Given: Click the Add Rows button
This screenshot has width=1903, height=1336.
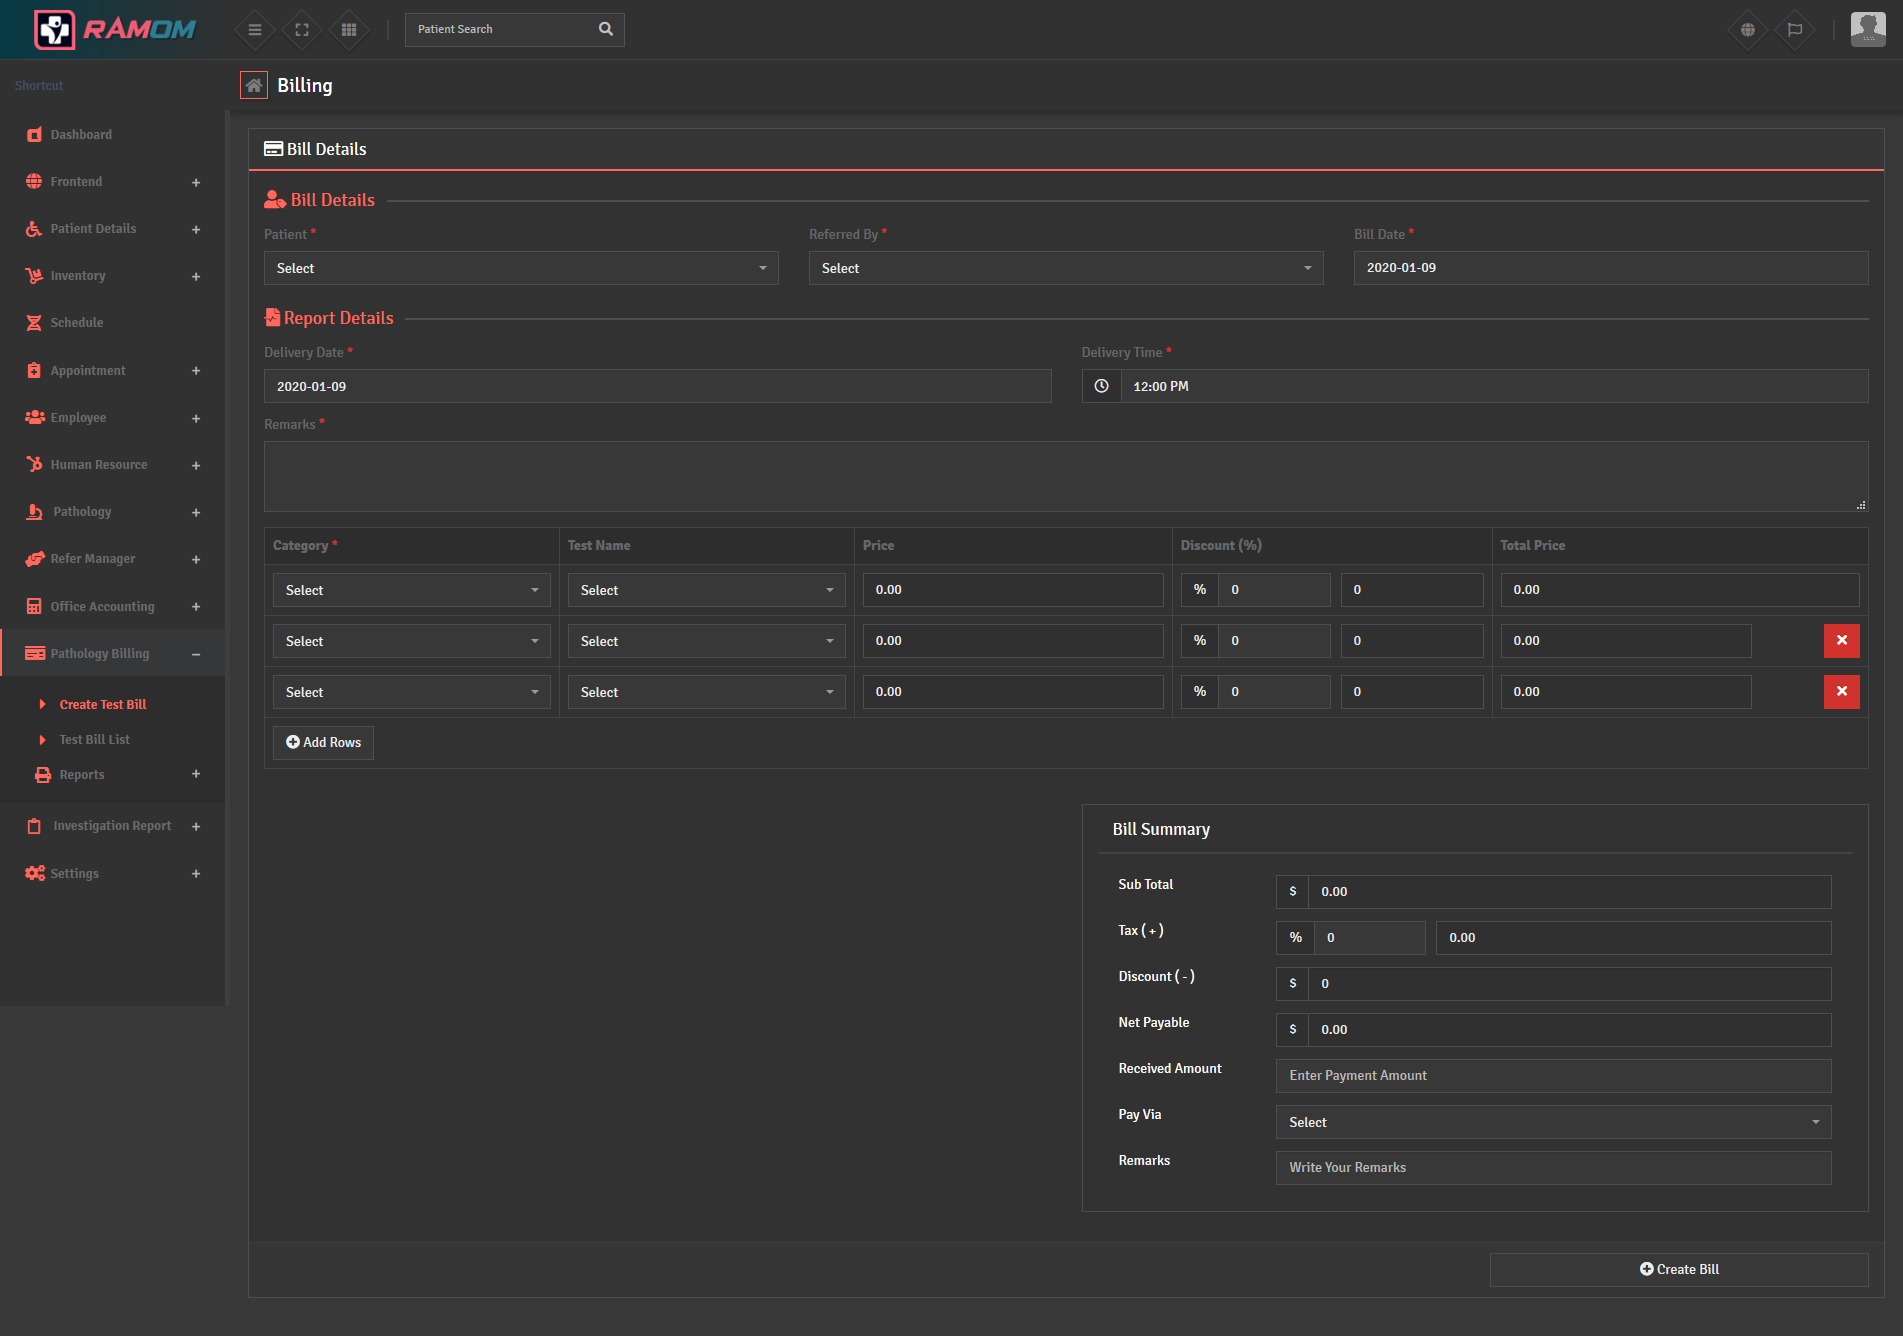Looking at the screenshot, I should (x=322, y=742).
